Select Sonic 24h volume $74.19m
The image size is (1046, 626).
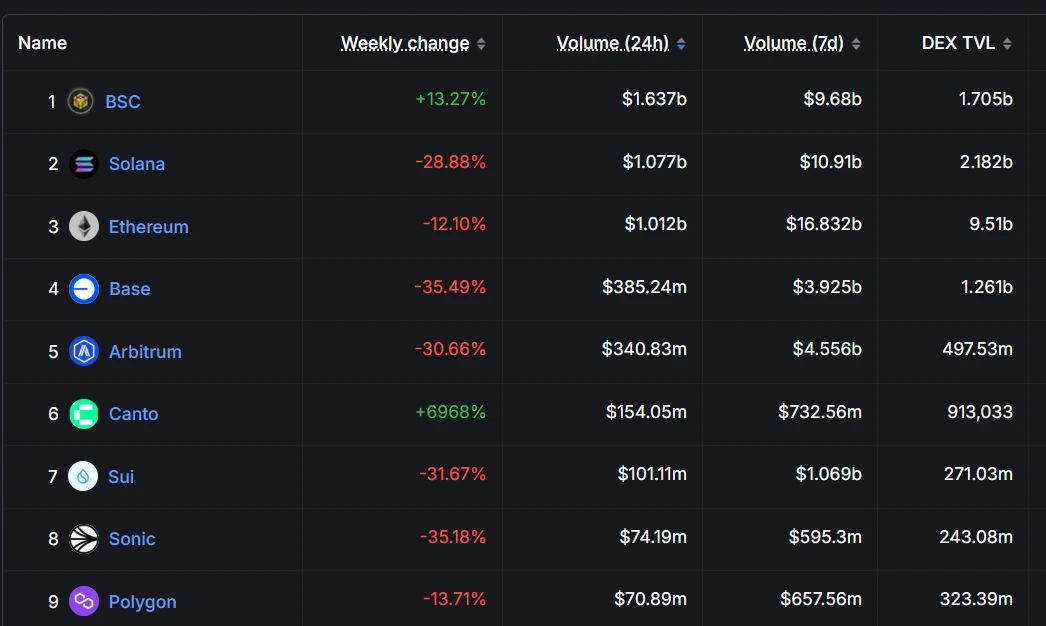[x=653, y=537]
